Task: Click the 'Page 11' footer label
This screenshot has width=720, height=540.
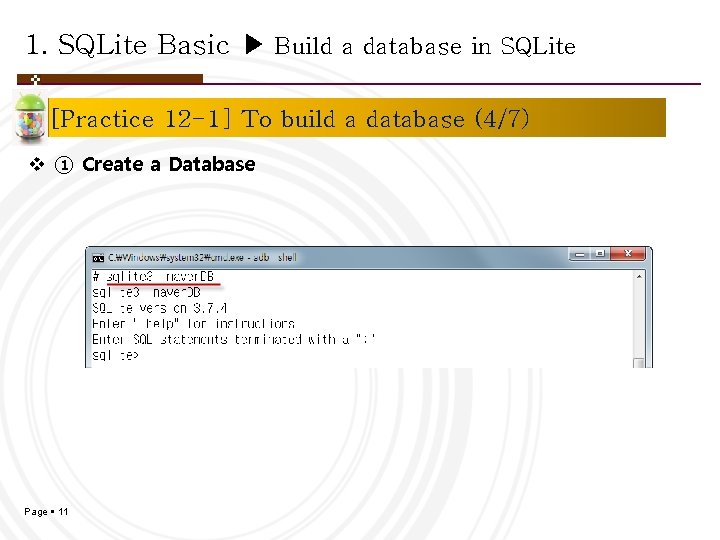Action: pyautogui.click(x=46, y=512)
